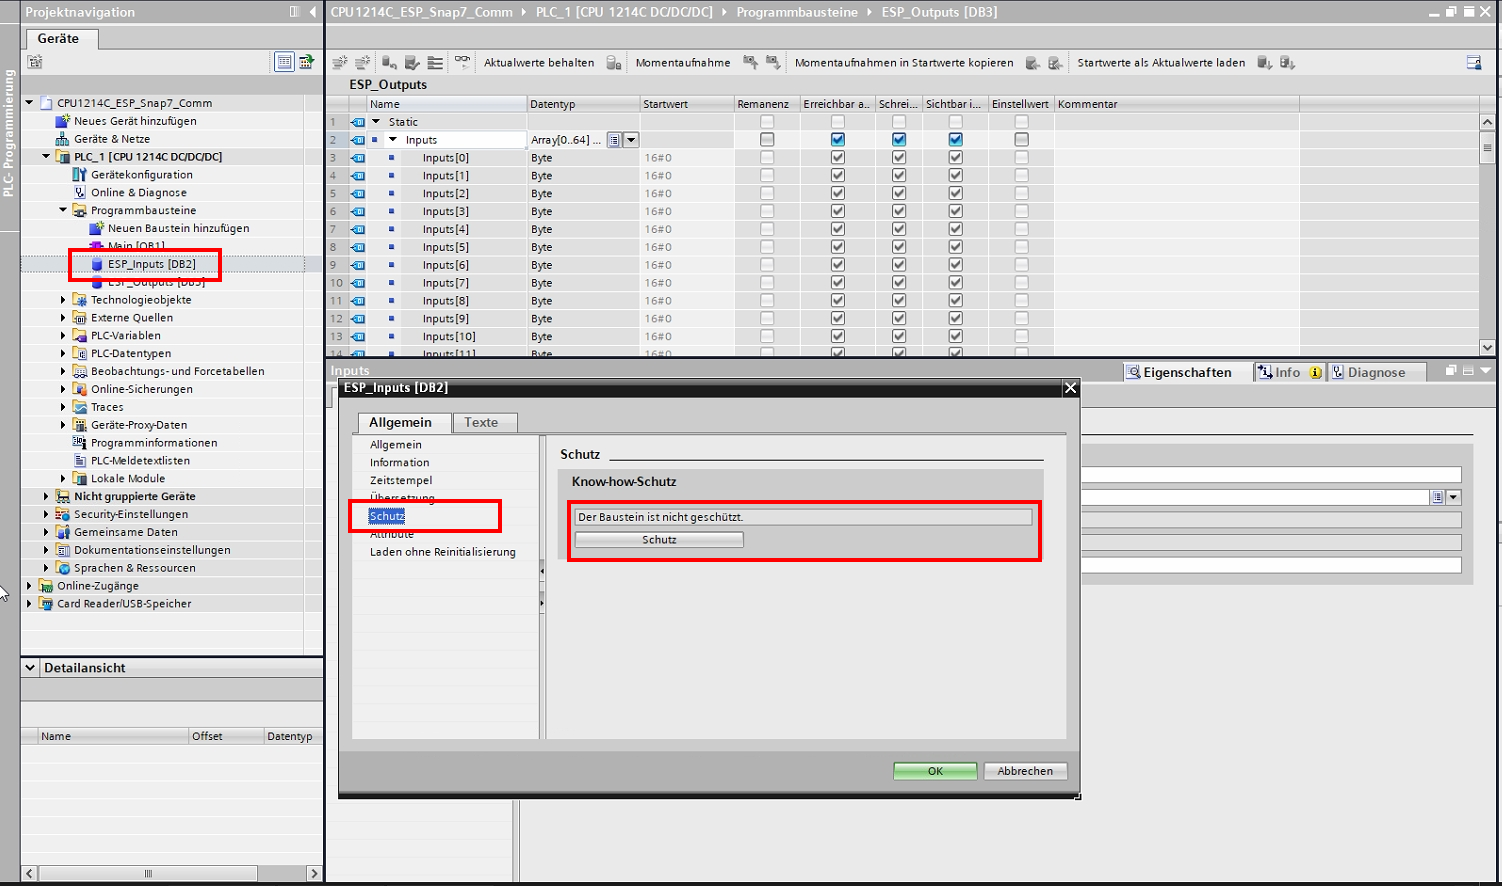This screenshot has width=1502, height=886.
Task: Switch to the Texte tab
Action: [x=481, y=423]
